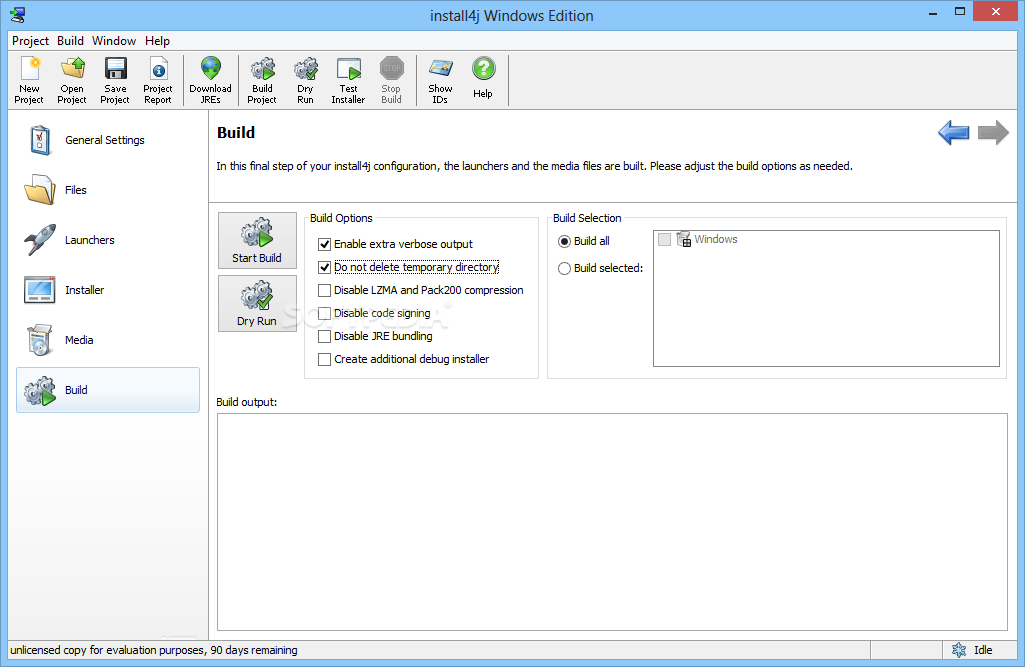1025x667 pixels.
Task: Uncheck Enable extra verbose output
Action: coord(324,245)
